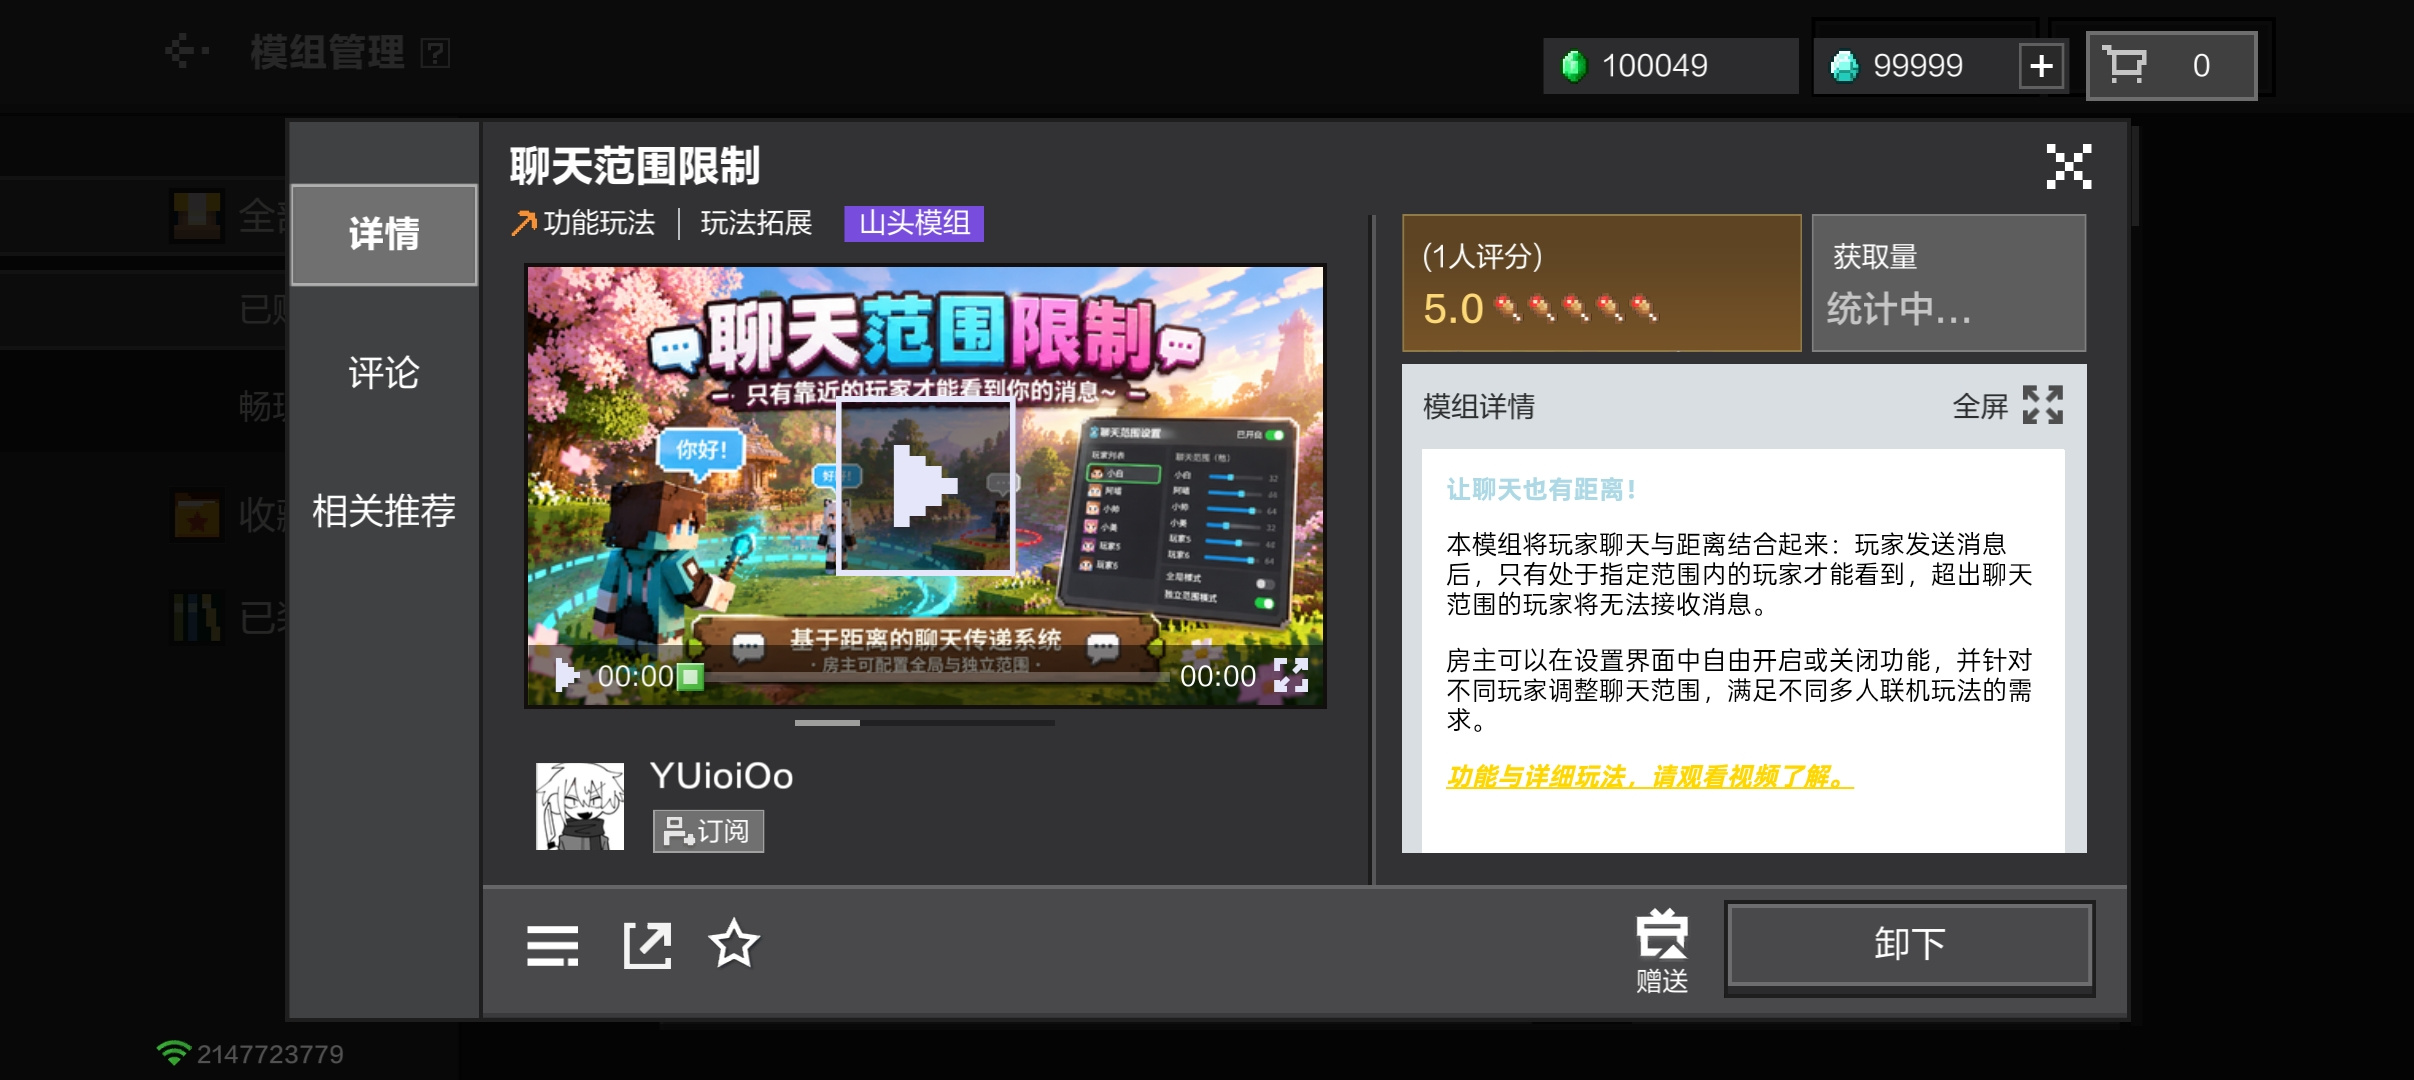Click the chest icon in background sidebar
This screenshot has height=1080, width=2414.
(197, 215)
